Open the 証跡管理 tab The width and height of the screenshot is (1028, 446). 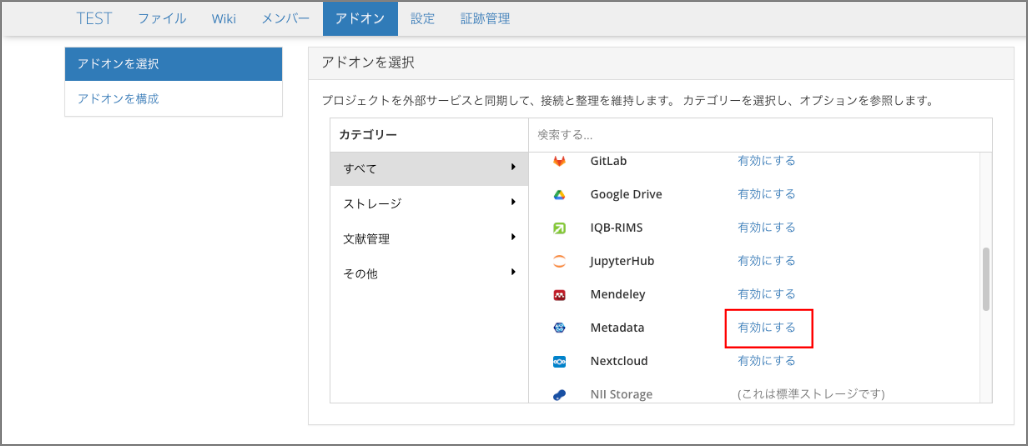[485, 19]
